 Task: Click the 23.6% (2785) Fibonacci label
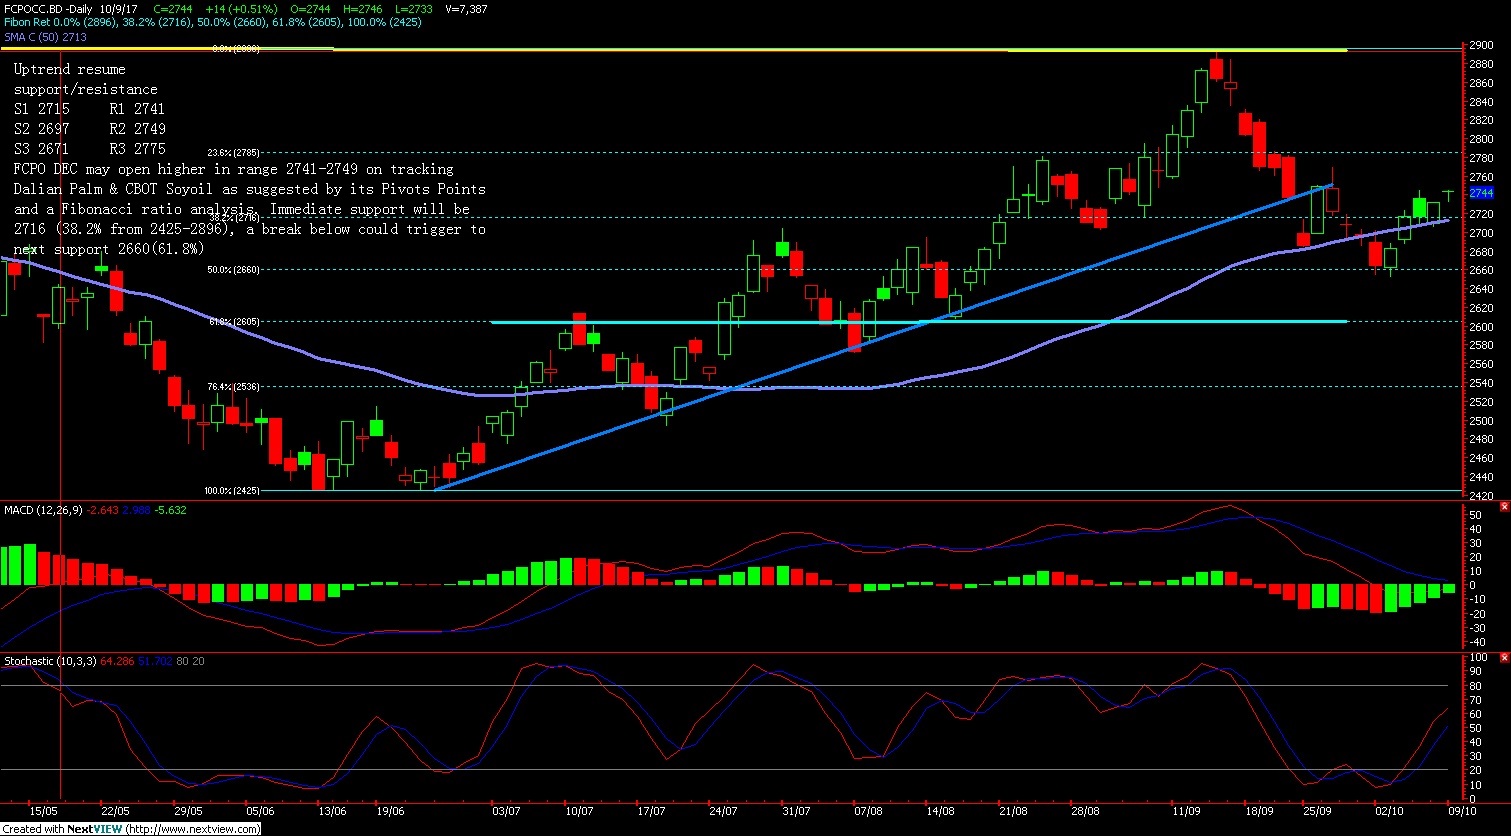[233, 153]
